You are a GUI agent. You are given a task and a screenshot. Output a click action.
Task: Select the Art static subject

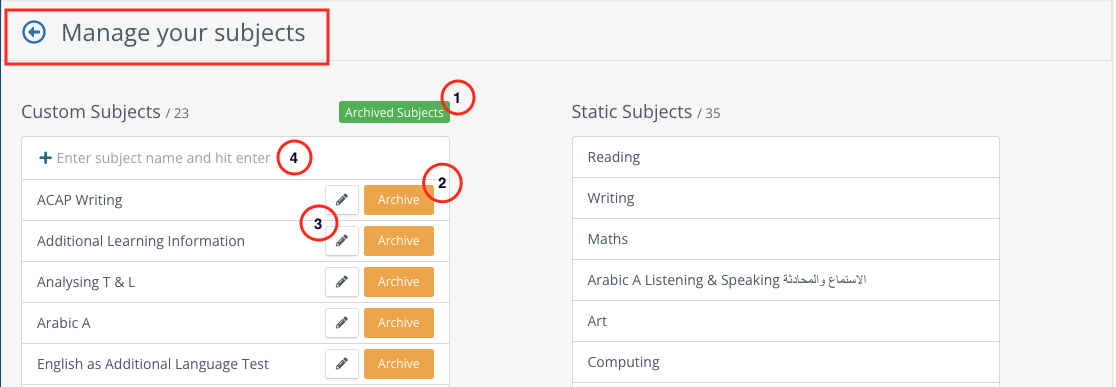pyautogui.click(x=786, y=321)
